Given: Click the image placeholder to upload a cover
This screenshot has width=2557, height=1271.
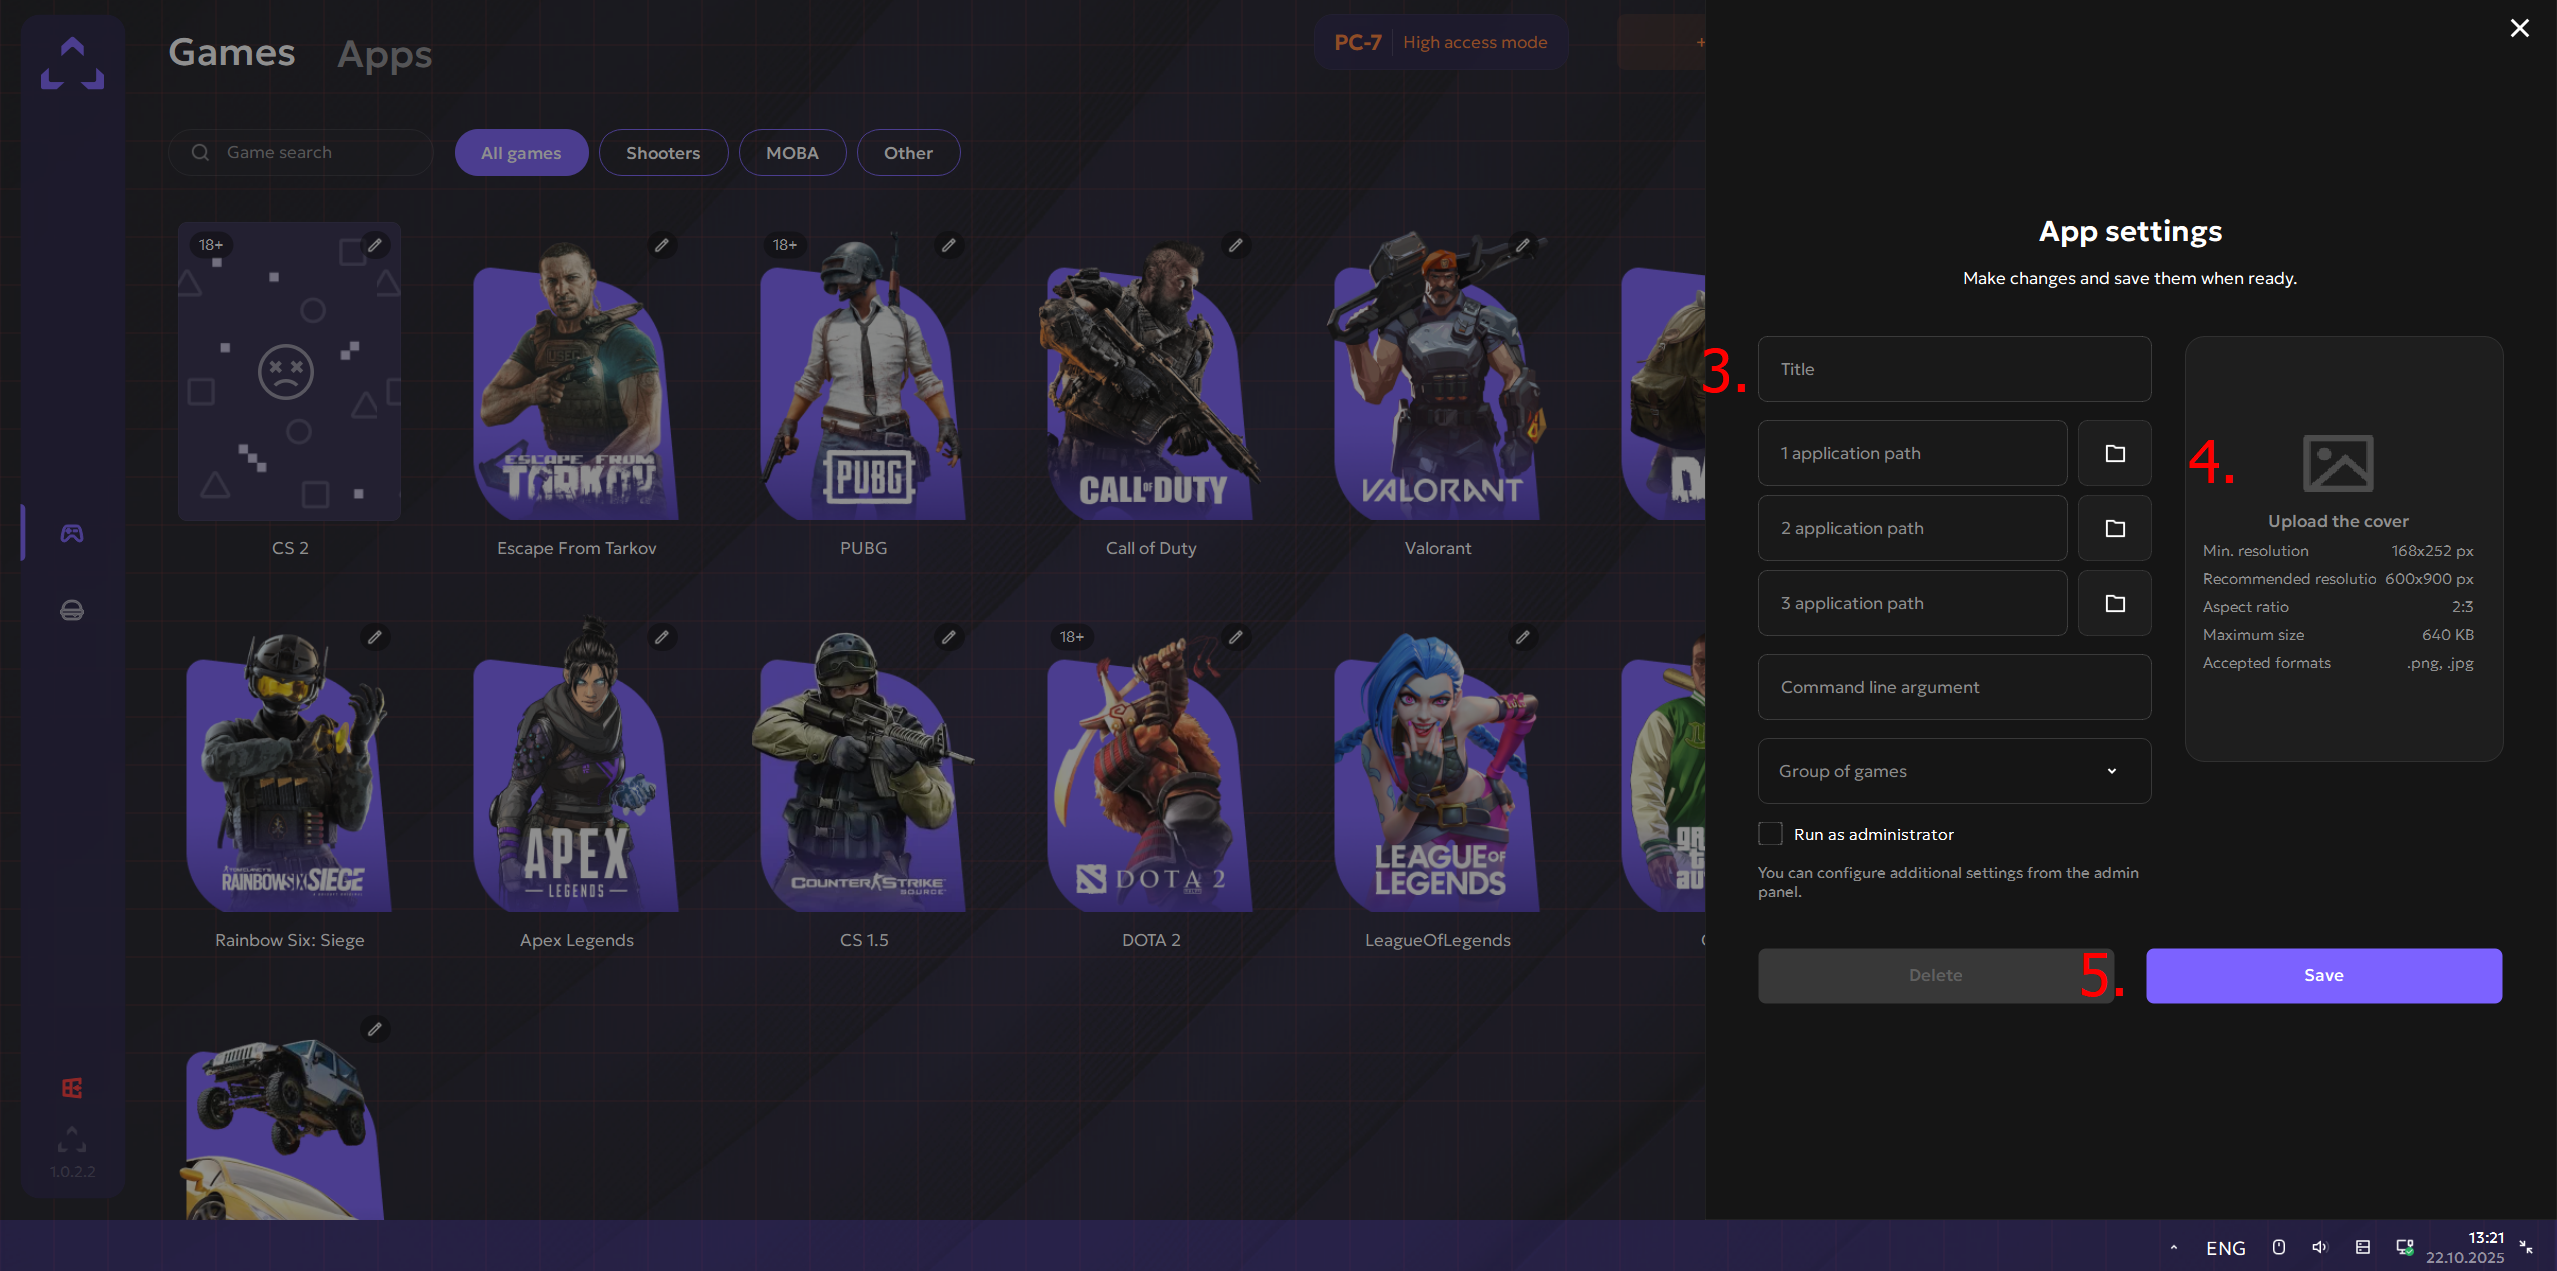Looking at the screenshot, I should [2338, 463].
